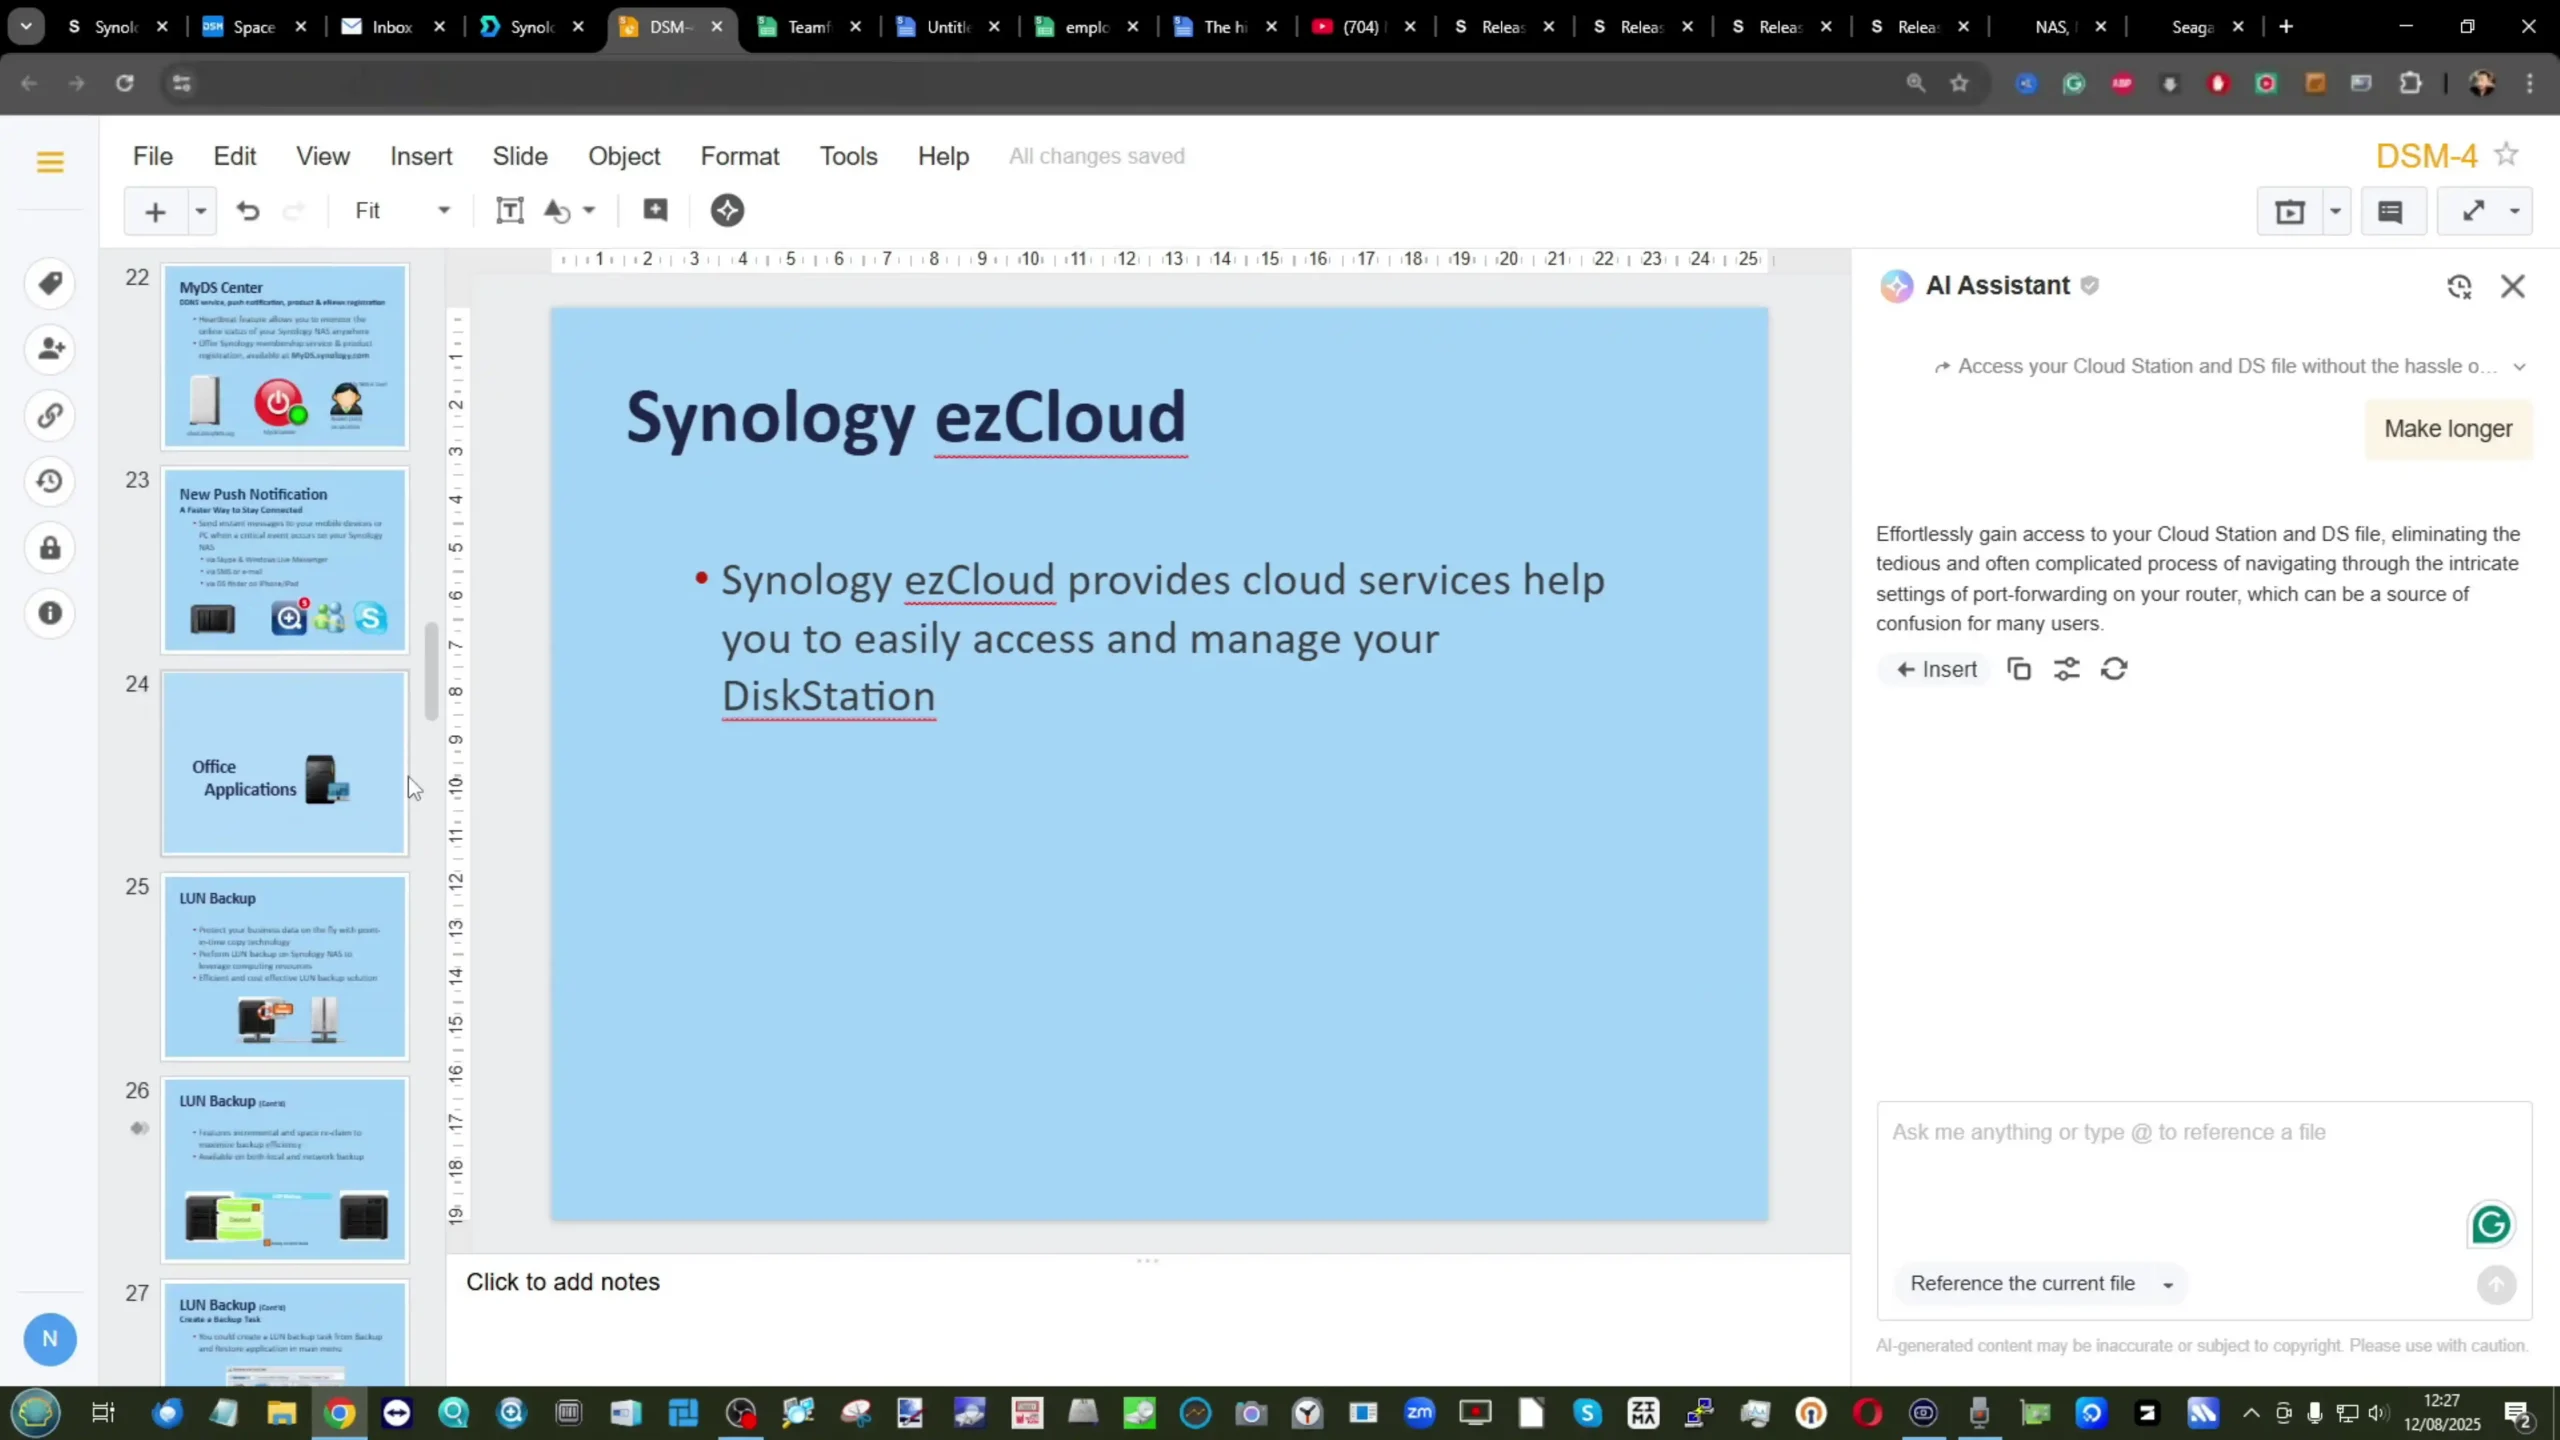Open a new browser tab
The image size is (2560, 1440).
click(2286, 27)
